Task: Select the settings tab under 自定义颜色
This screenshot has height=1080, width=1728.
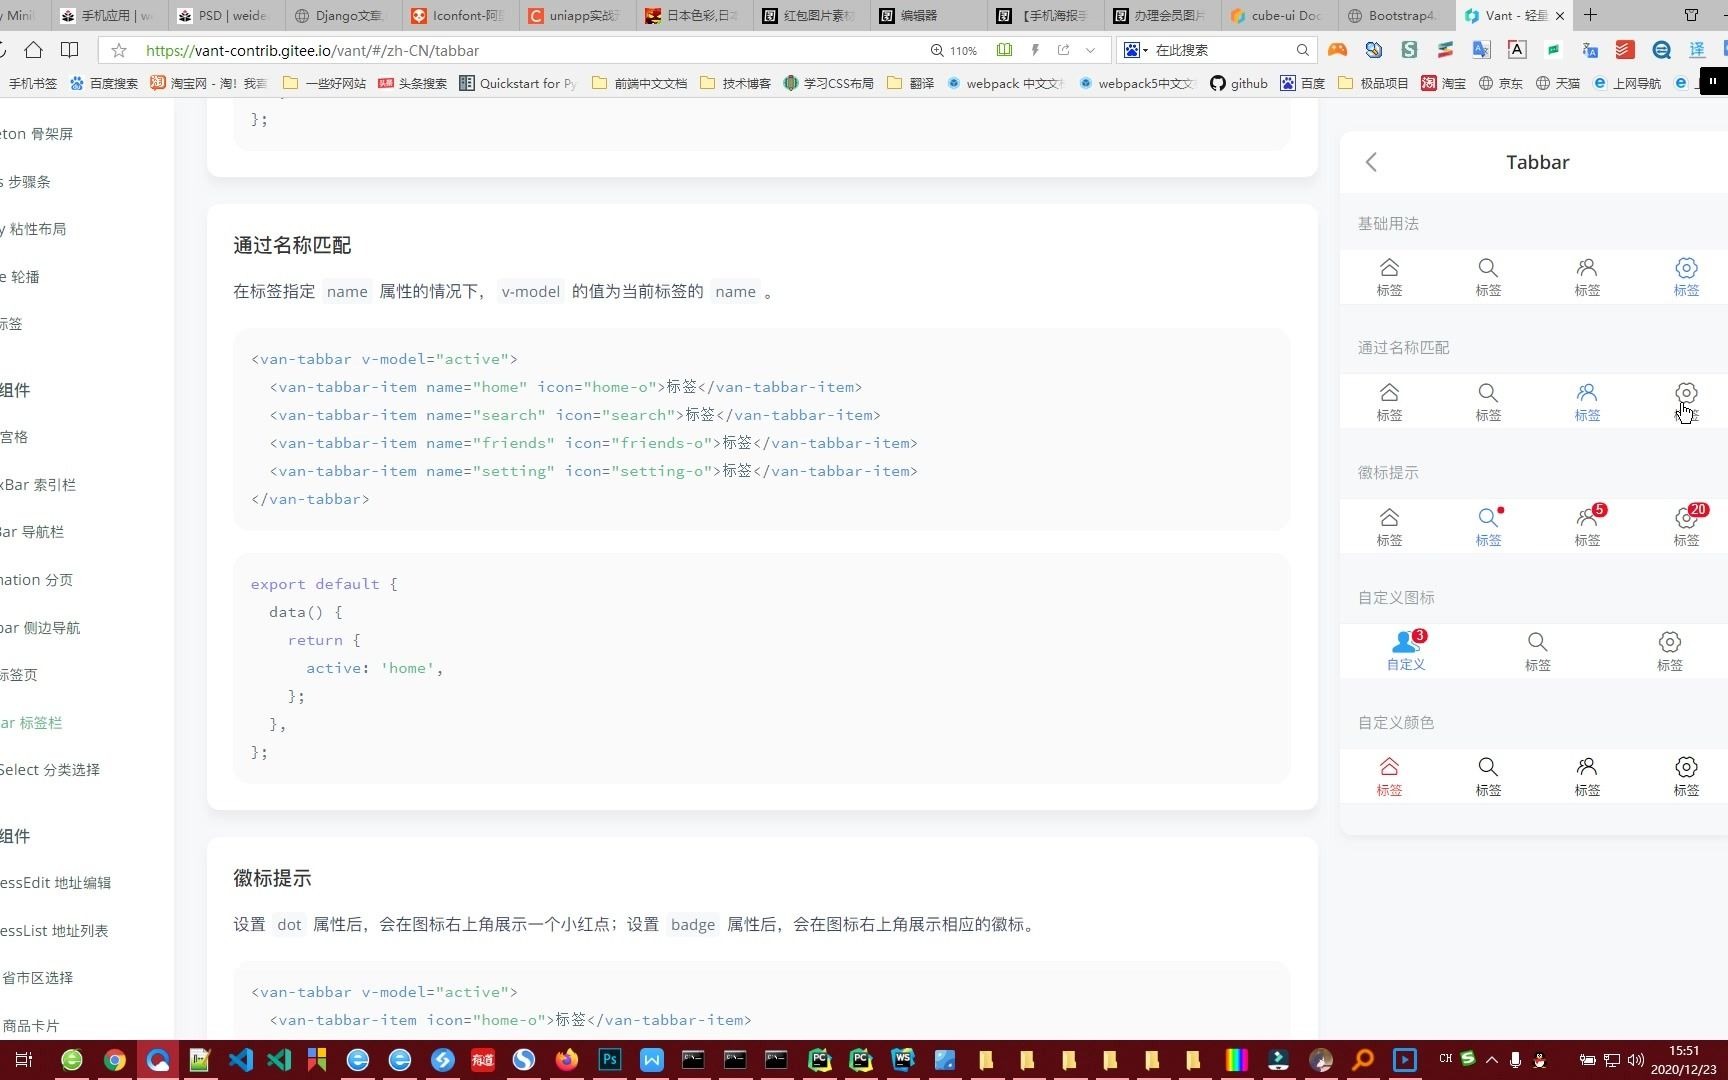Action: click(x=1686, y=776)
